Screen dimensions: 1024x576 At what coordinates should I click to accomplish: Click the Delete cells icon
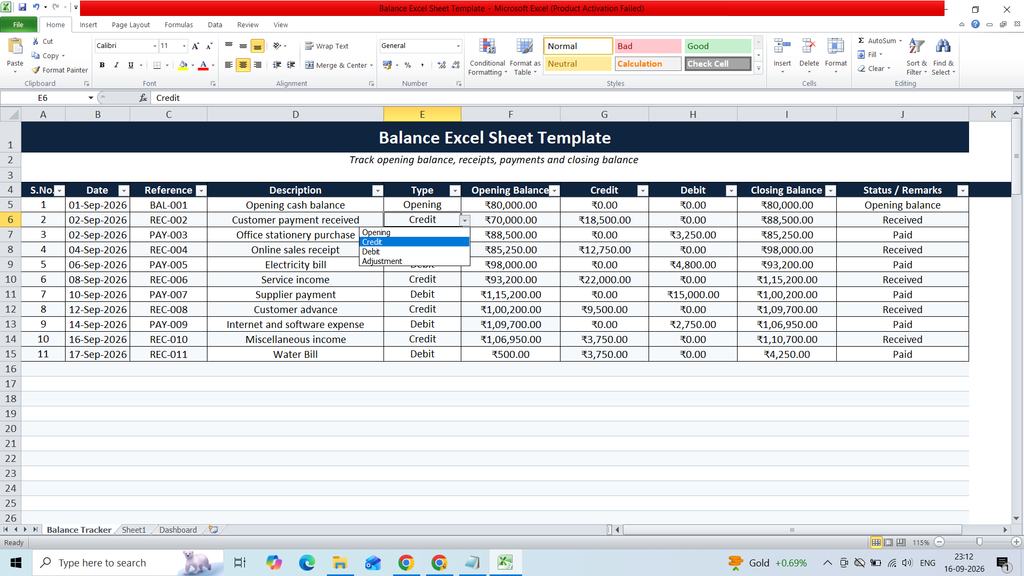pyautogui.click(x=808, y=48)
